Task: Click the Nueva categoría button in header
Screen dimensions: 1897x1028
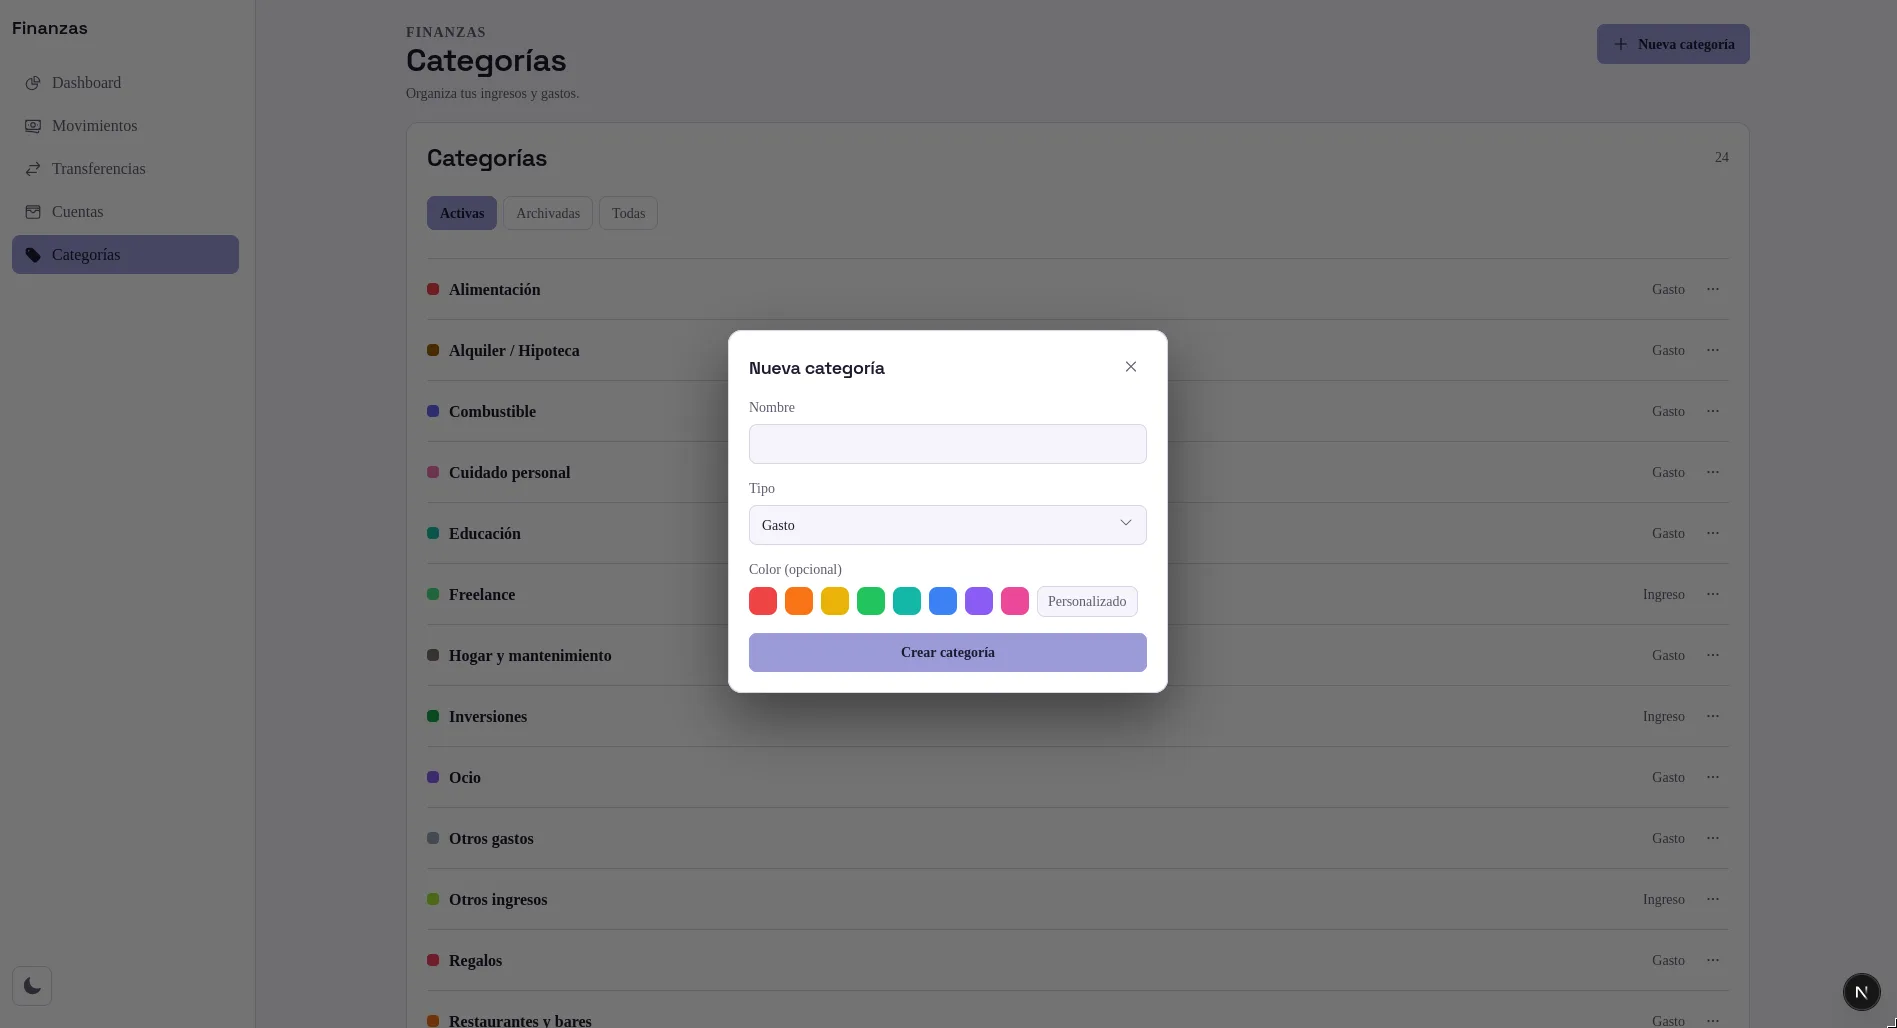Action: pyautogui.click(x=1673, y=44)
